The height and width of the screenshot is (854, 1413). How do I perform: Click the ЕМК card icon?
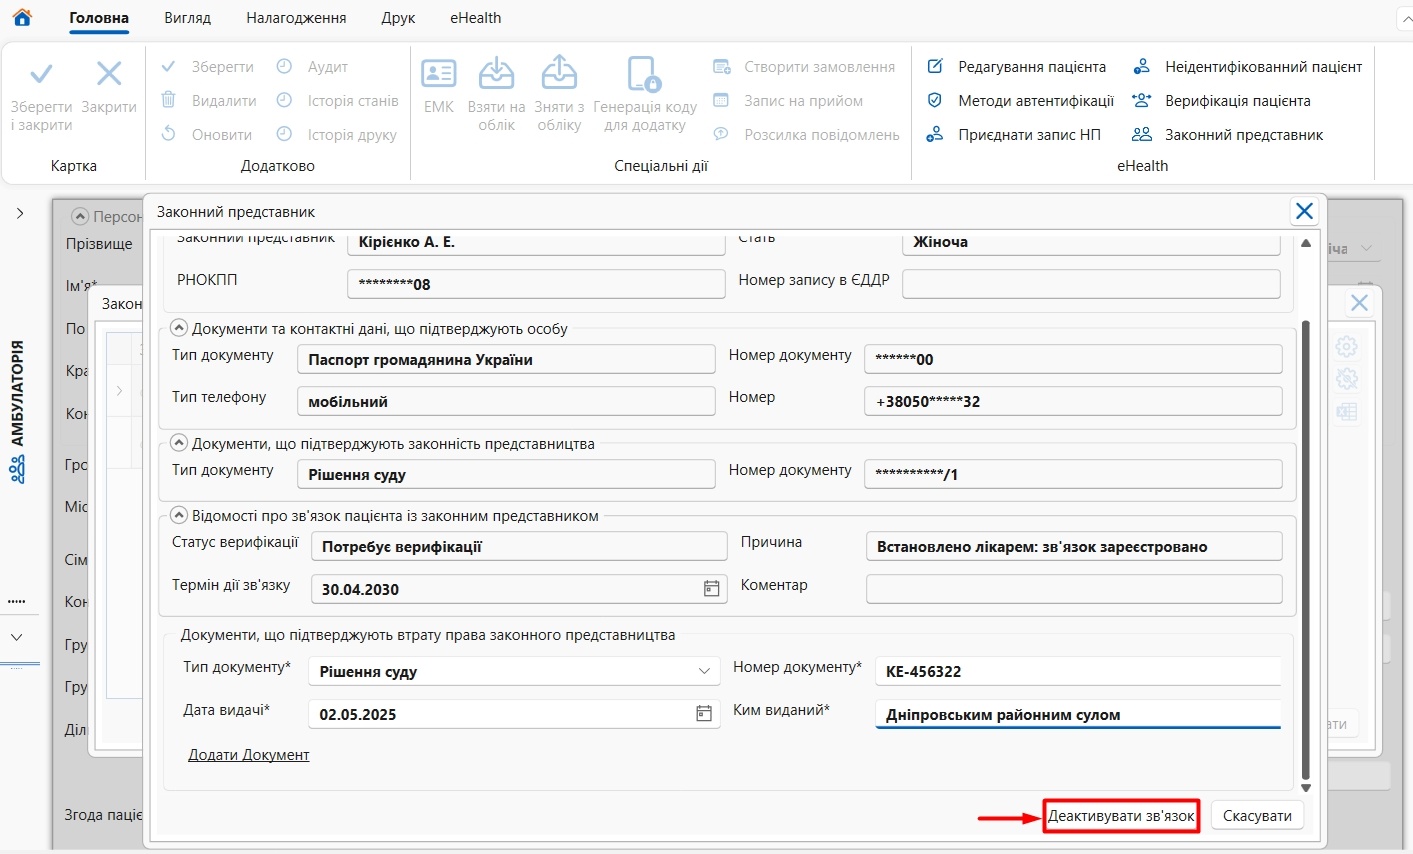(x=439, y=74)
